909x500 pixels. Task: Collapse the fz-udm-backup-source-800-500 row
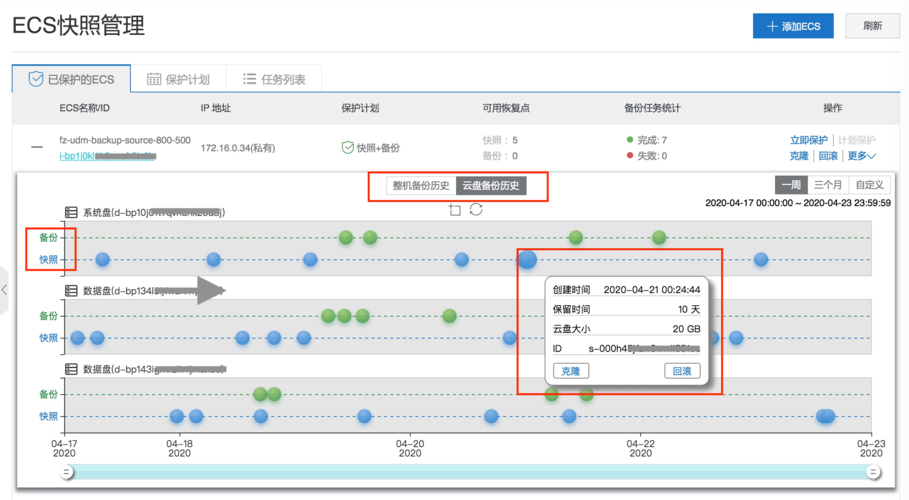(37, 147)
